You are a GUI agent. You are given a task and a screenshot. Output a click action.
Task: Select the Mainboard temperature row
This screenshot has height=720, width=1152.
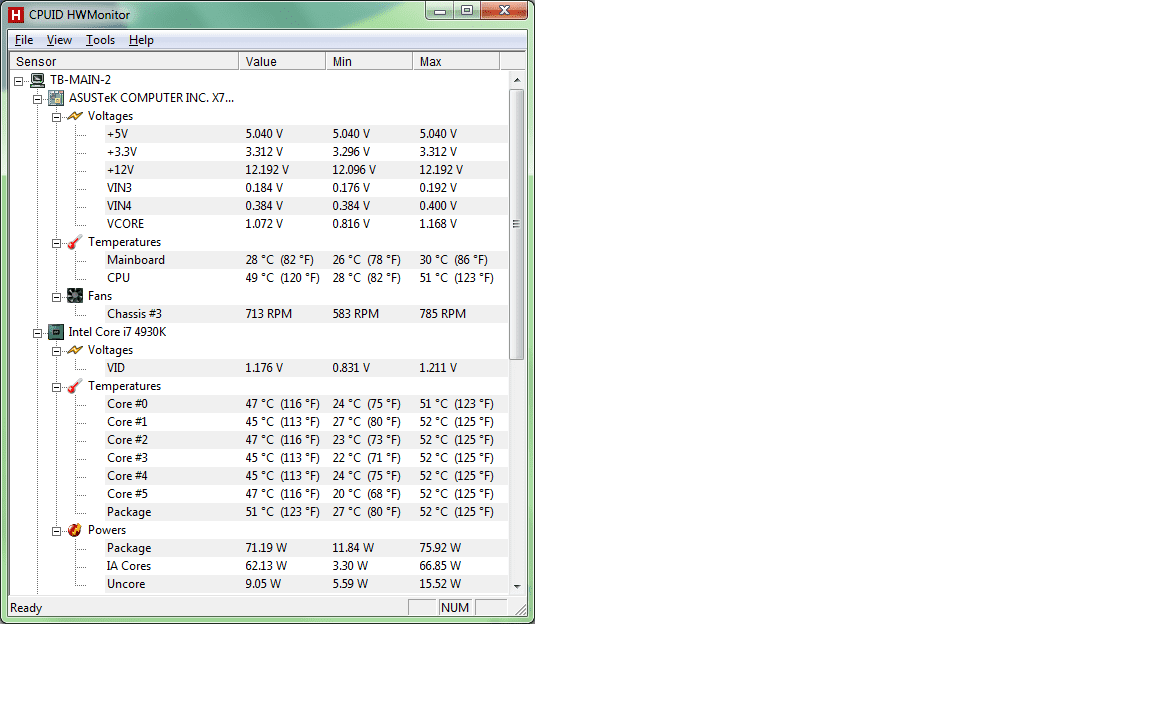(x=306, y=260)
